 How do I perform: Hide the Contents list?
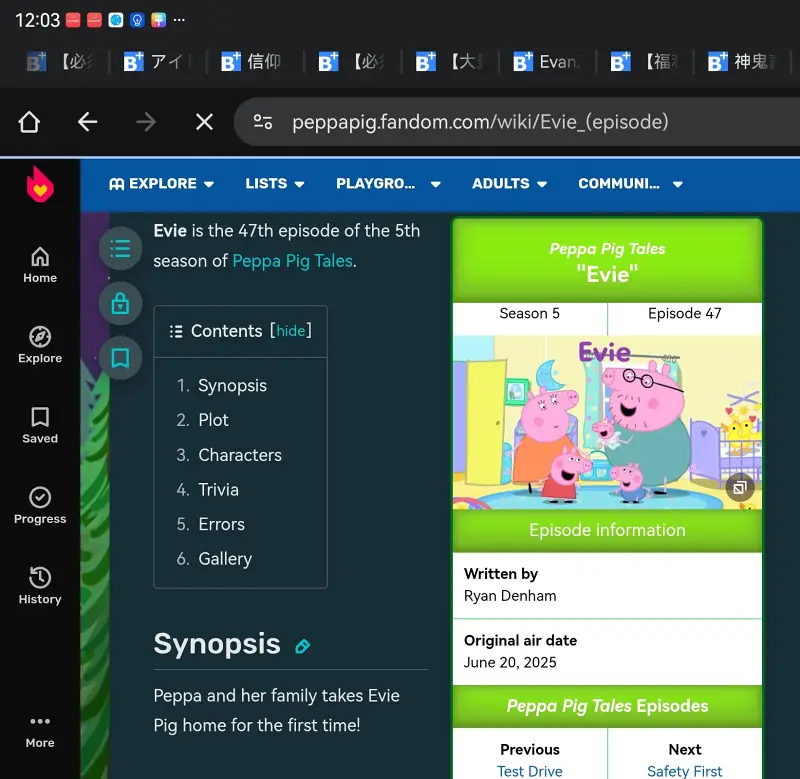[x=291, y=331]
